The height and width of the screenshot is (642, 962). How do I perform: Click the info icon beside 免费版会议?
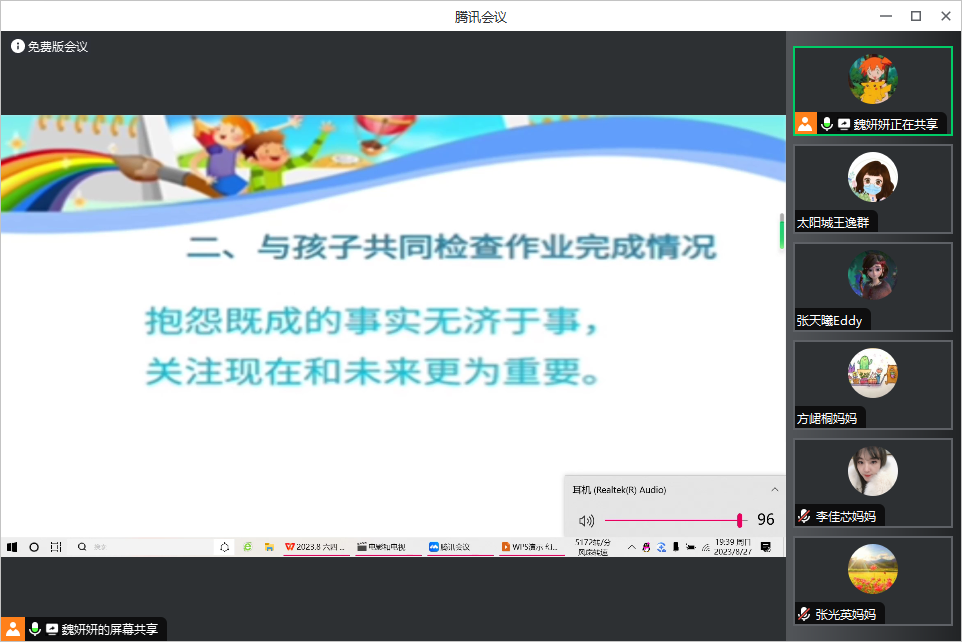17,46
